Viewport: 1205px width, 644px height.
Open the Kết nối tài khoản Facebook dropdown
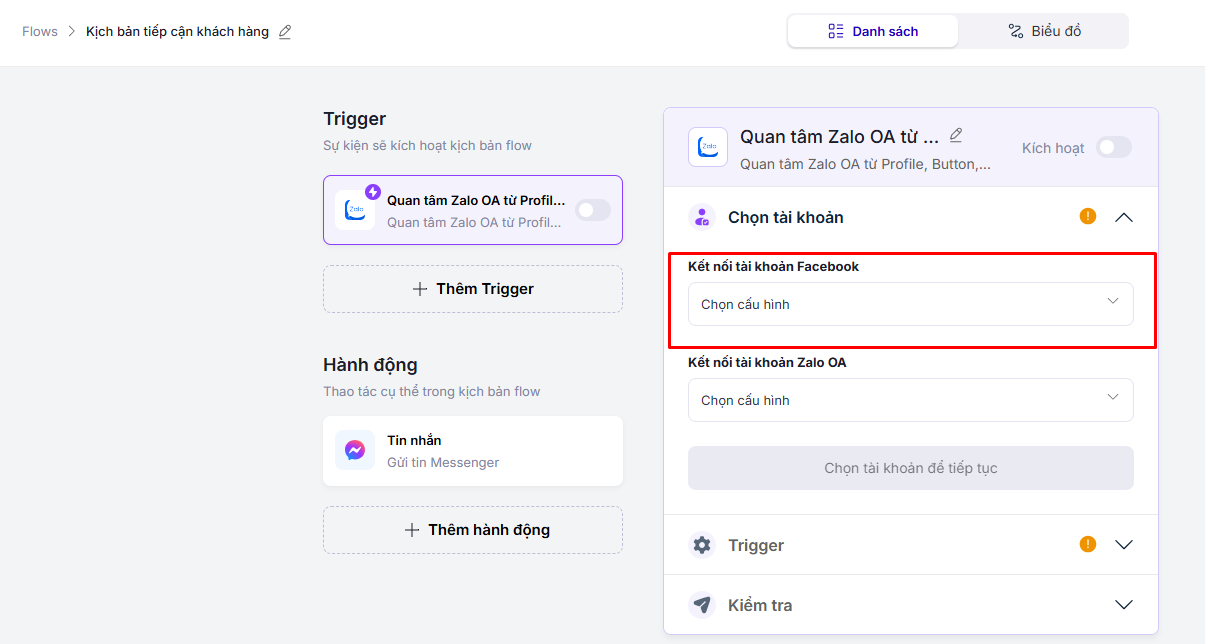coord(910,304)
